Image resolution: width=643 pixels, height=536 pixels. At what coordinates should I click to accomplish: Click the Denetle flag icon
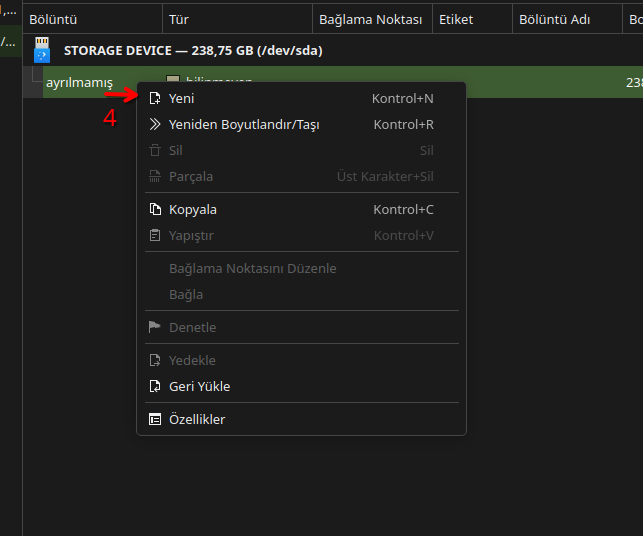154,327
